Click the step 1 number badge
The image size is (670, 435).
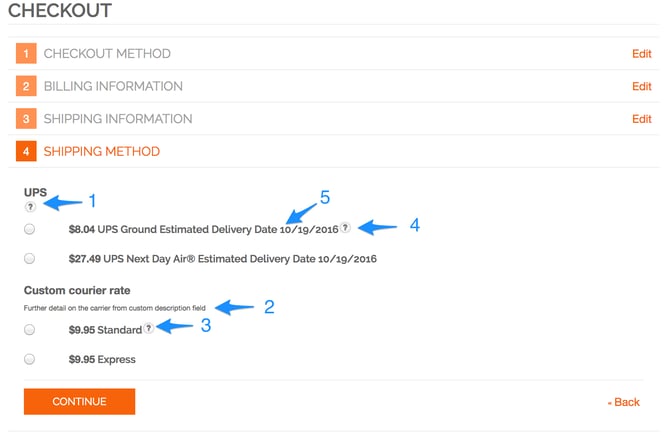click(26, 54)
